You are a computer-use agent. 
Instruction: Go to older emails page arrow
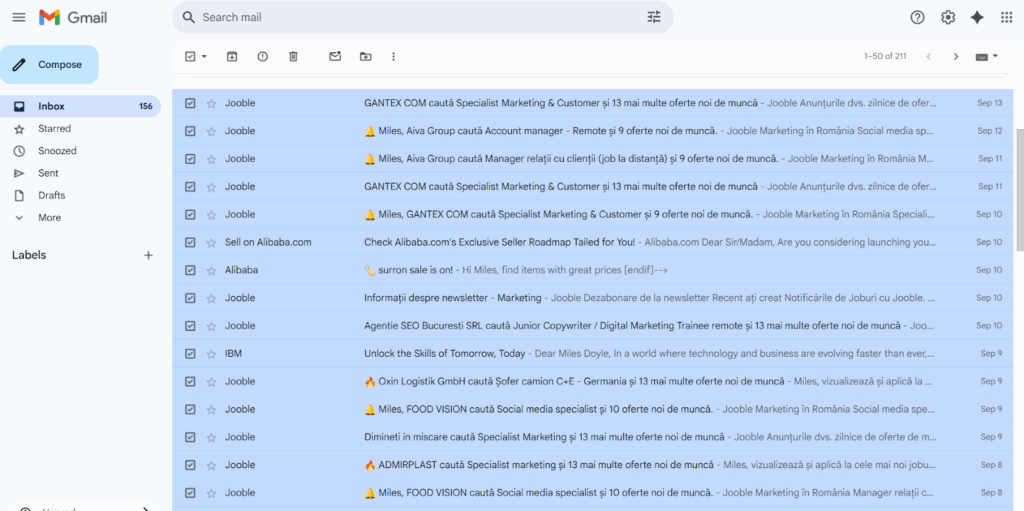[x=956, y=57]
